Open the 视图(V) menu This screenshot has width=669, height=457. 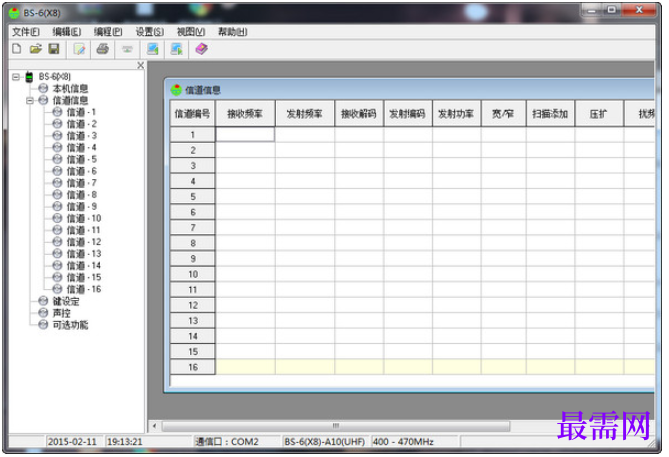click(191, 32)
